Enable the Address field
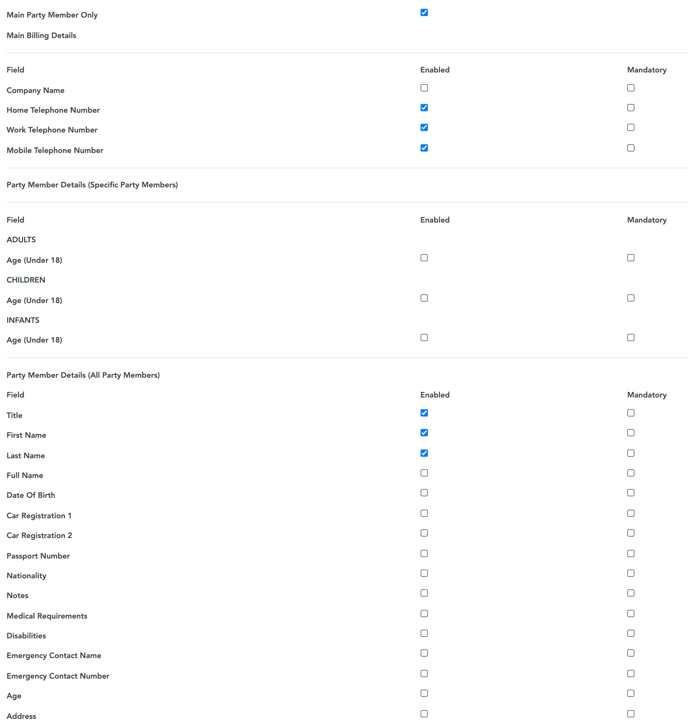The image size is (688, 724). (424, 714)
